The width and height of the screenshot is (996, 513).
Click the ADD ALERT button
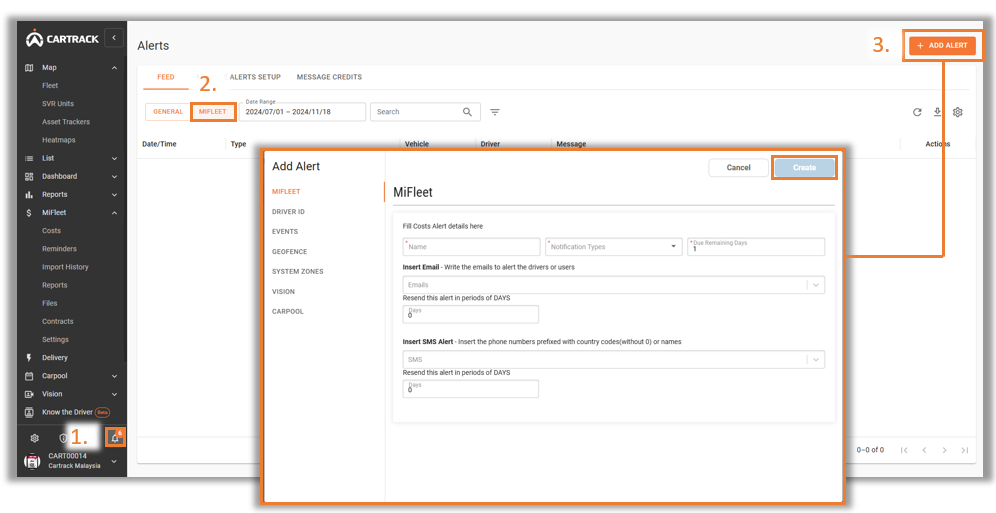point(942,46)
